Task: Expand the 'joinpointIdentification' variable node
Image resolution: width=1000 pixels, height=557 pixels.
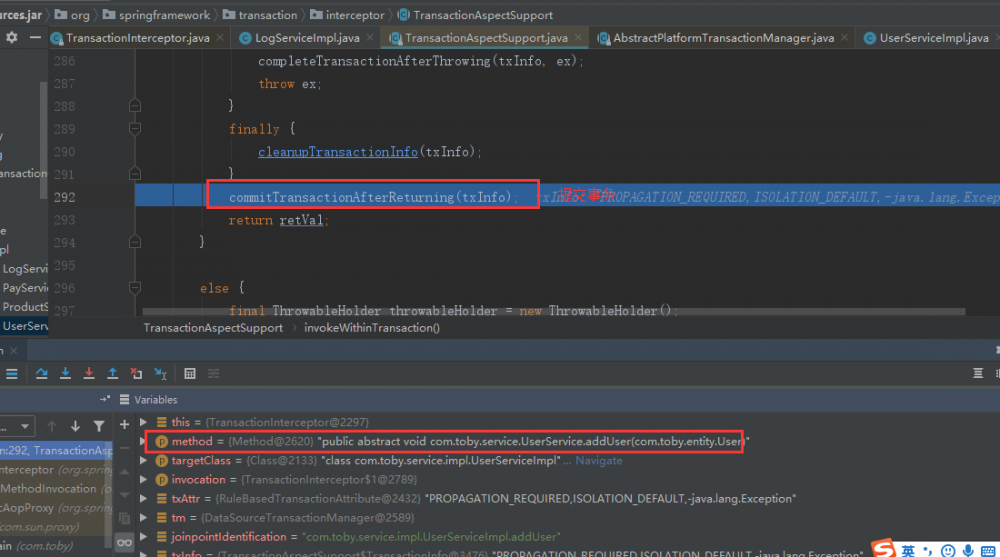Action: pyautogui.click(x=143, y=537)
